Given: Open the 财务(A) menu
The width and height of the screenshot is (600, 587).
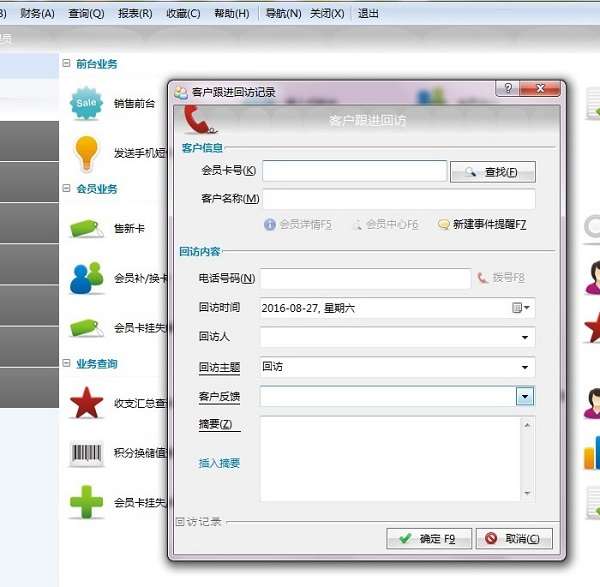Looking at the screenshot, I should 37,14.
